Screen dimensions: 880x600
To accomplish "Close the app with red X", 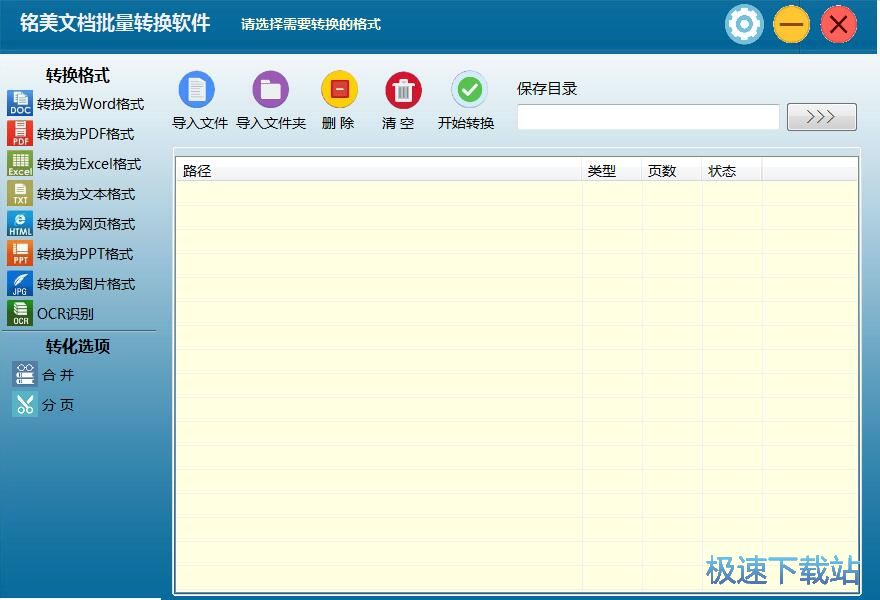I will coord(838,25).
